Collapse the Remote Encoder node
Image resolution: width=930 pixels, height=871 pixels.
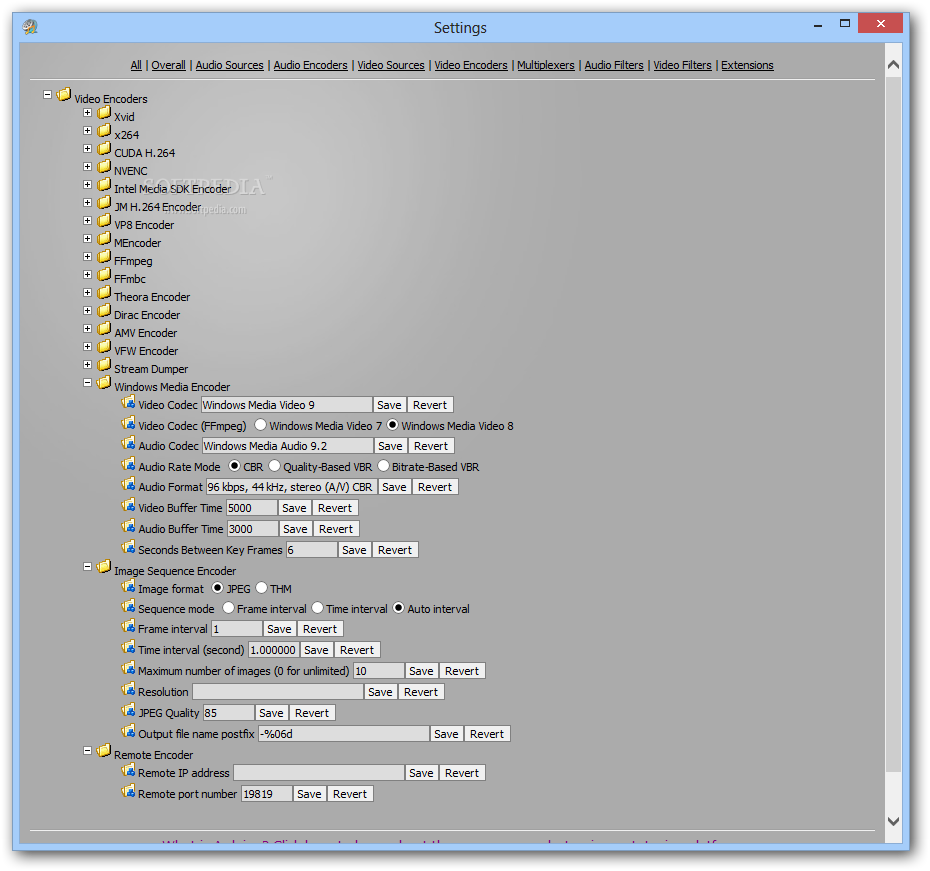coord(88,751)
